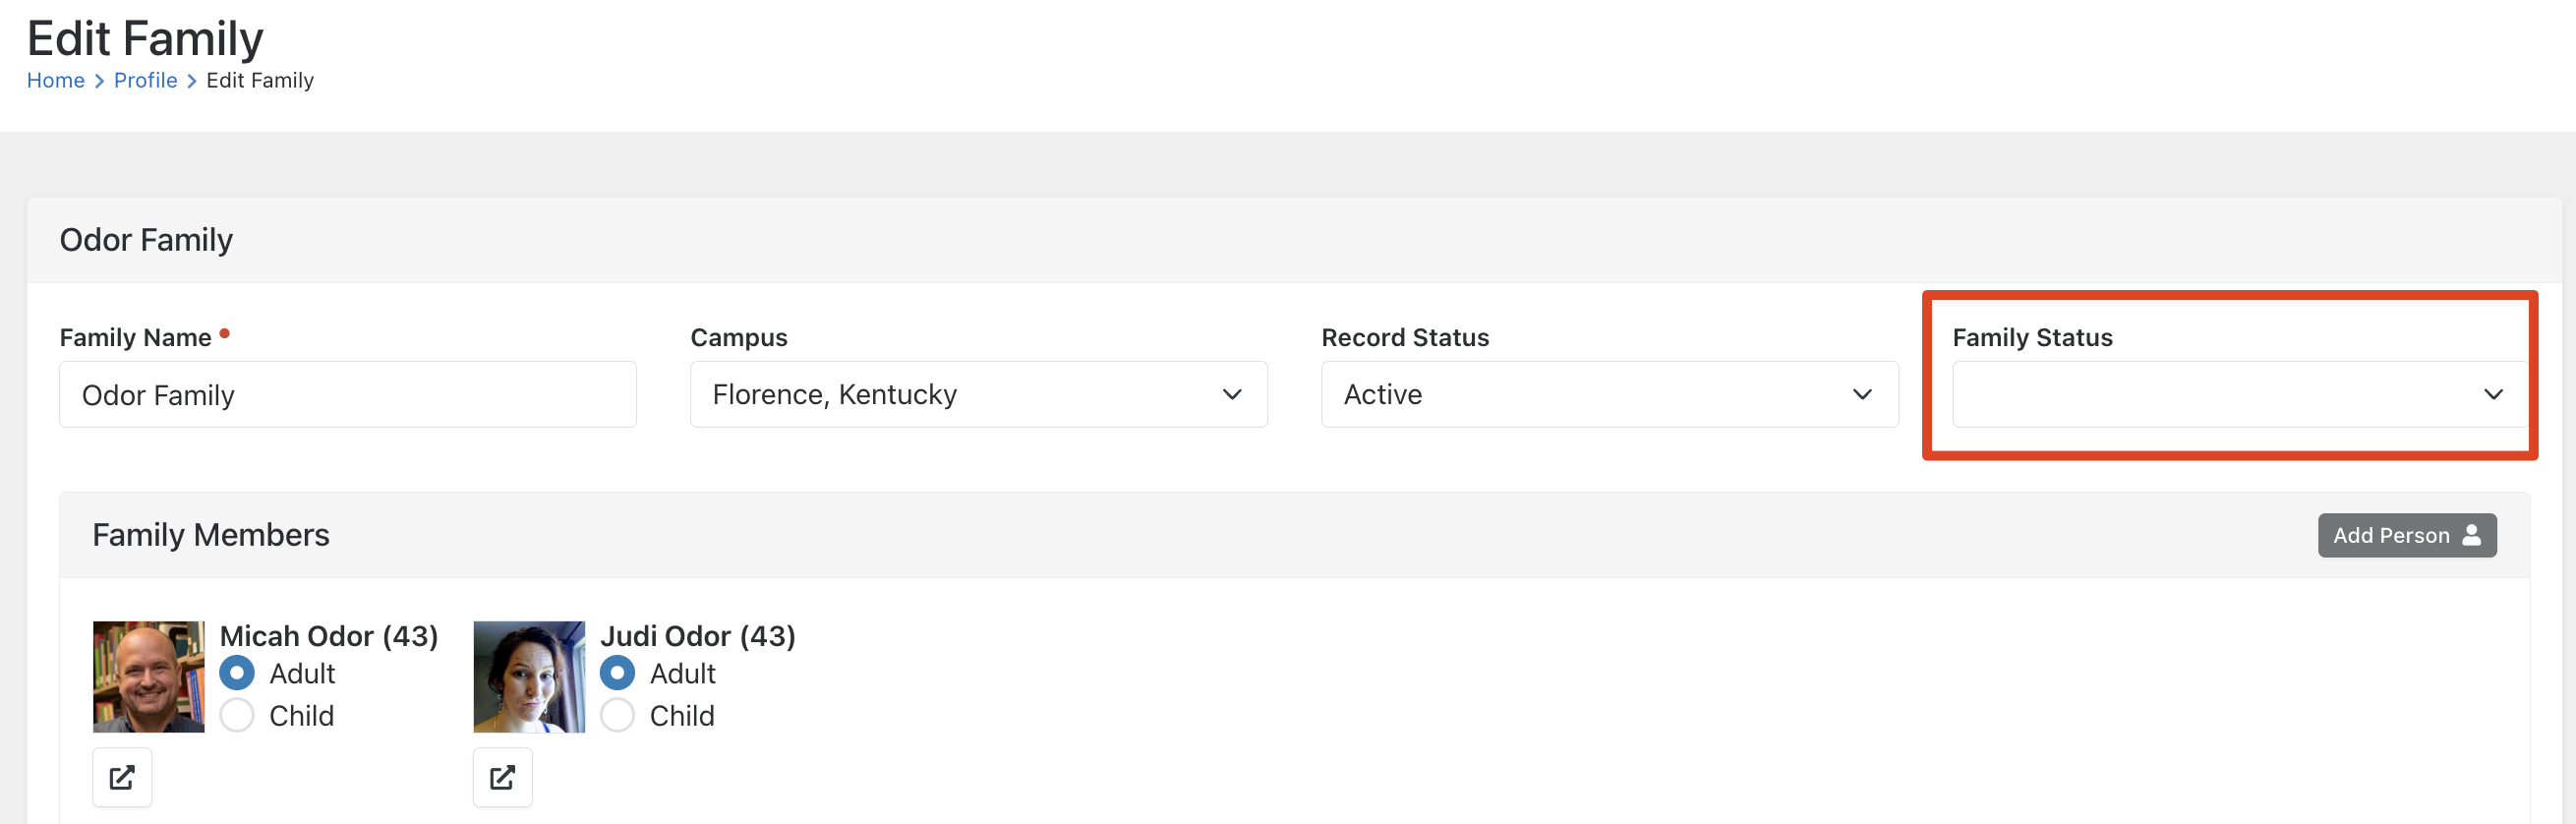
Task: Select Adult role for Judi Odor
Action: click(x=617, y=673)
